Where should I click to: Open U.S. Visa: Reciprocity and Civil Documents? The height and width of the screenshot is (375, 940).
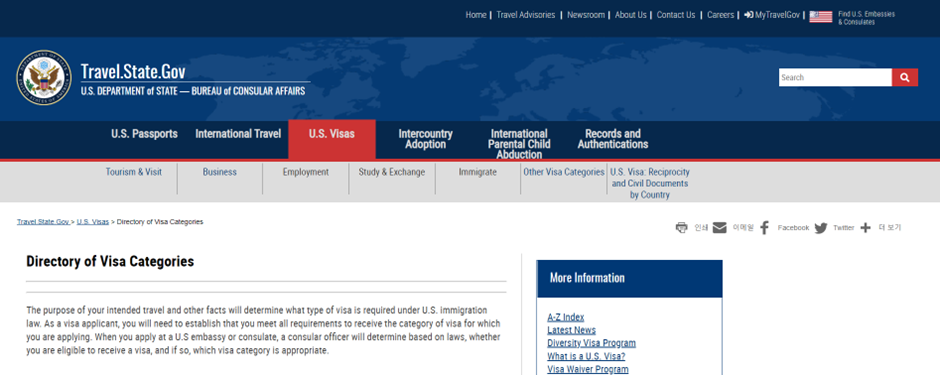[650, 183]
